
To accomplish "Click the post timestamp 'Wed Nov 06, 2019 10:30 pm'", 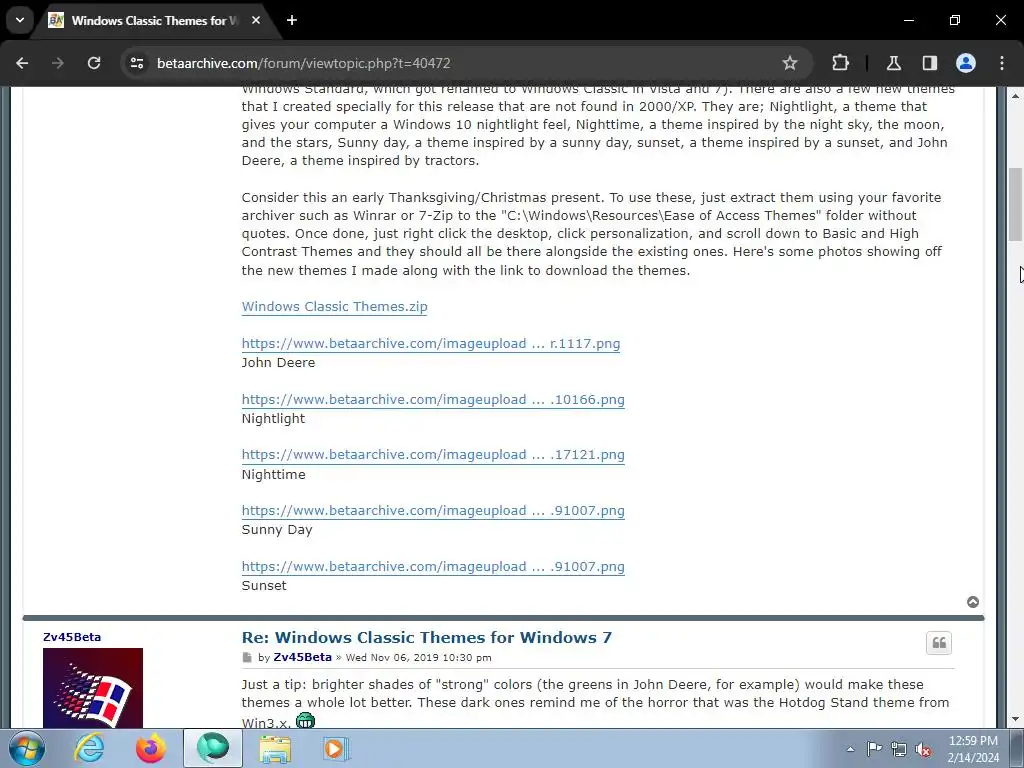I will pos(419,658).
